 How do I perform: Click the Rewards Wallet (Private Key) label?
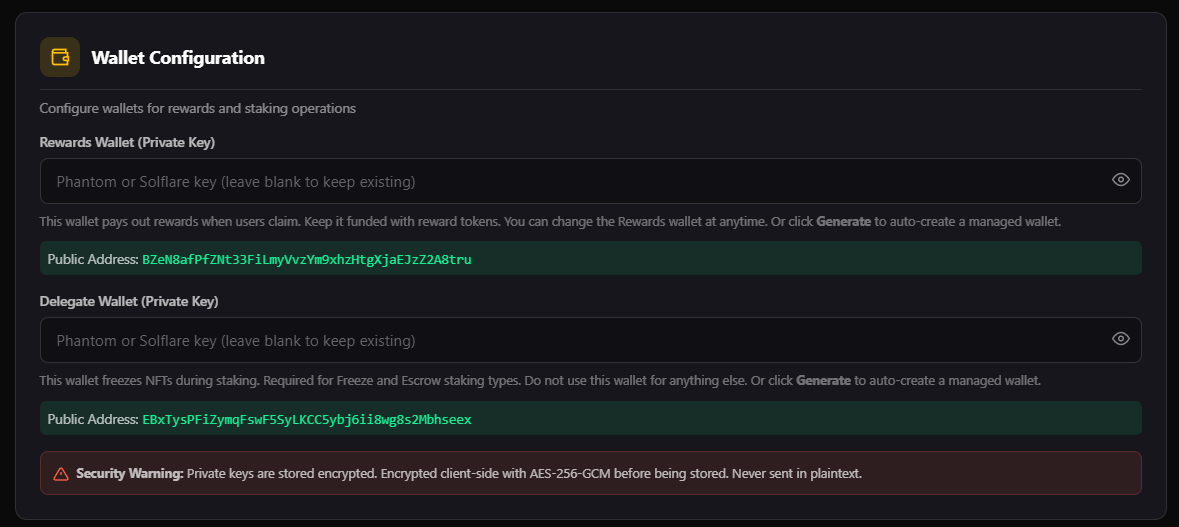128,142
